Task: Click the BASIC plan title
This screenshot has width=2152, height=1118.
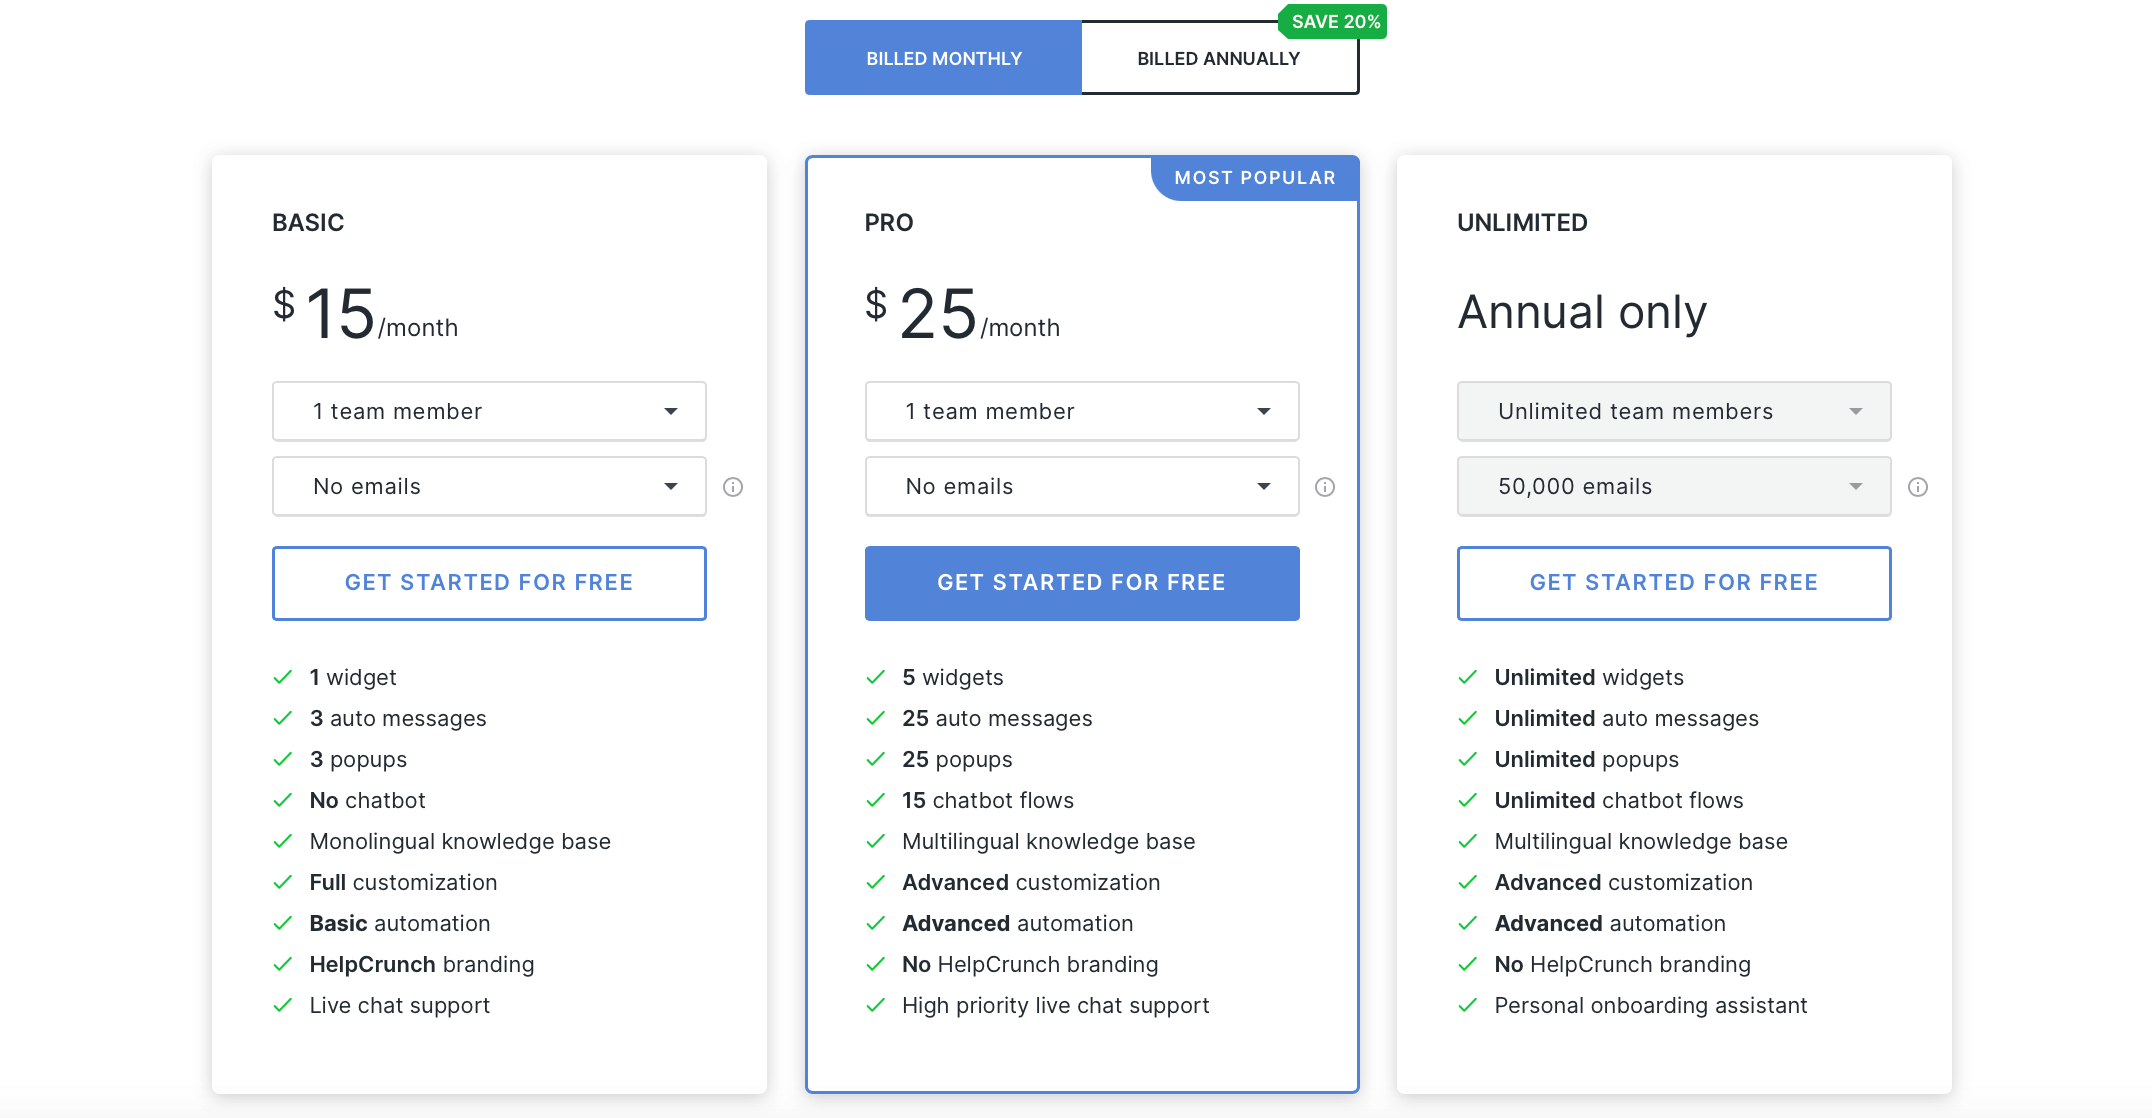Action: pos(308,223)
